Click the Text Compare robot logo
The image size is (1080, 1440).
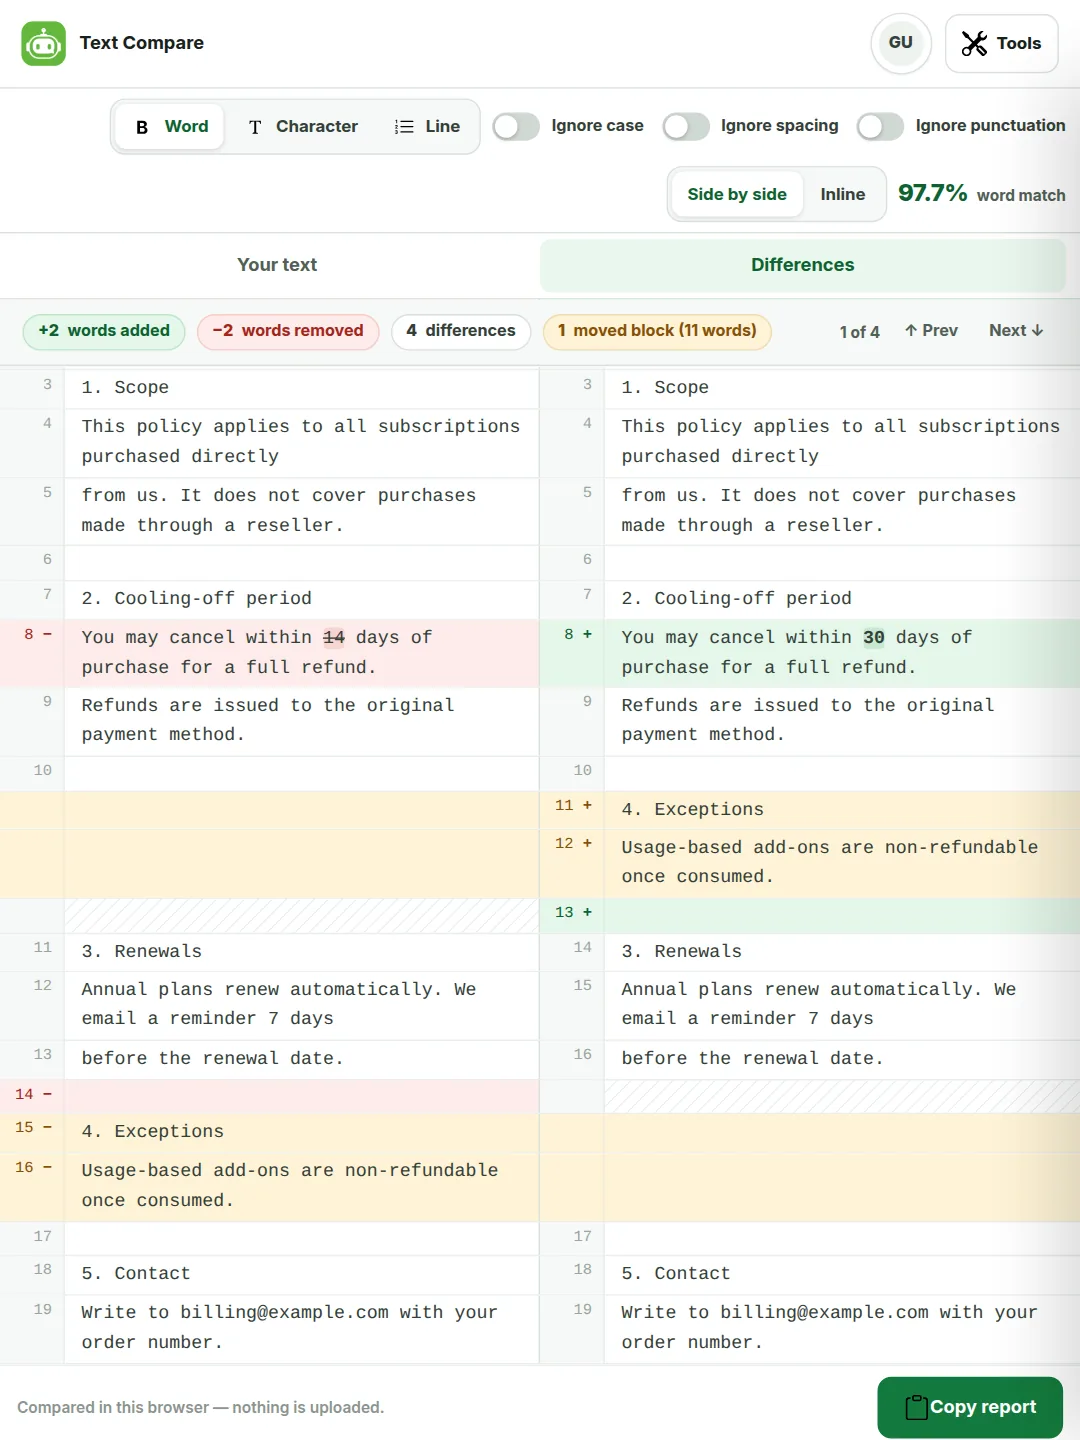(x=43, y=43)
